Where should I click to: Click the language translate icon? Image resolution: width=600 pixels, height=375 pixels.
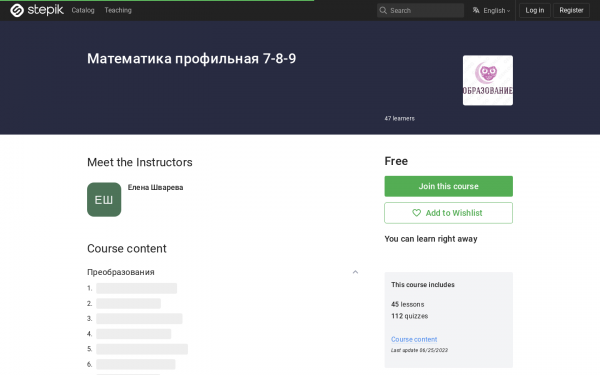click(x=476, y=10)
